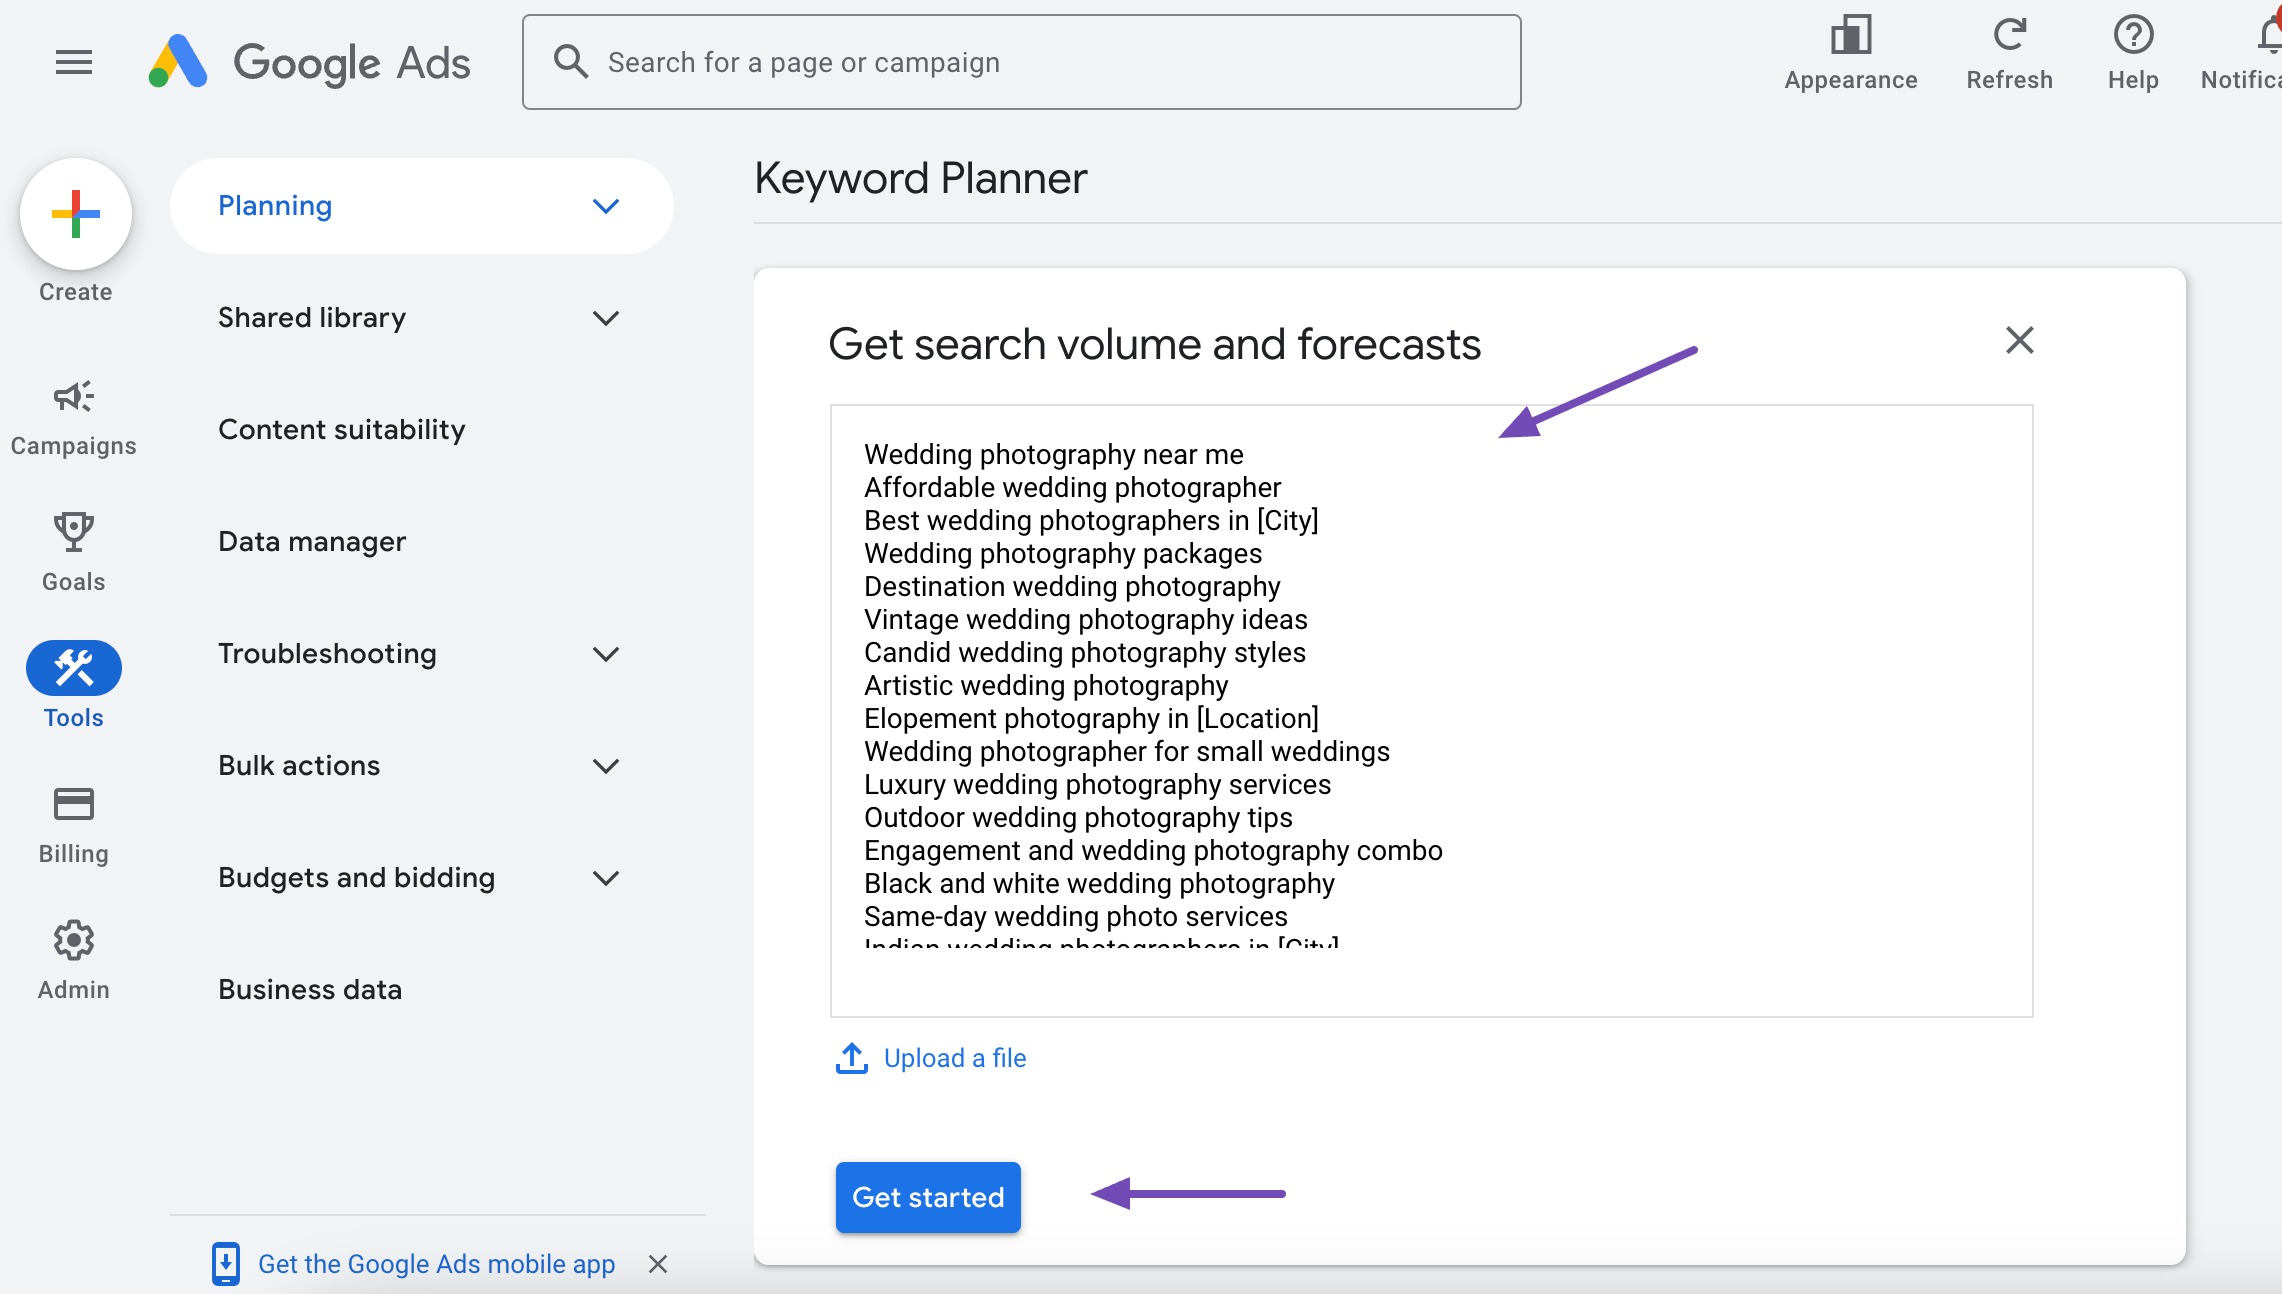The image size is (2282, 1294).
Task: Open Business data
Action: coord(310,990)
